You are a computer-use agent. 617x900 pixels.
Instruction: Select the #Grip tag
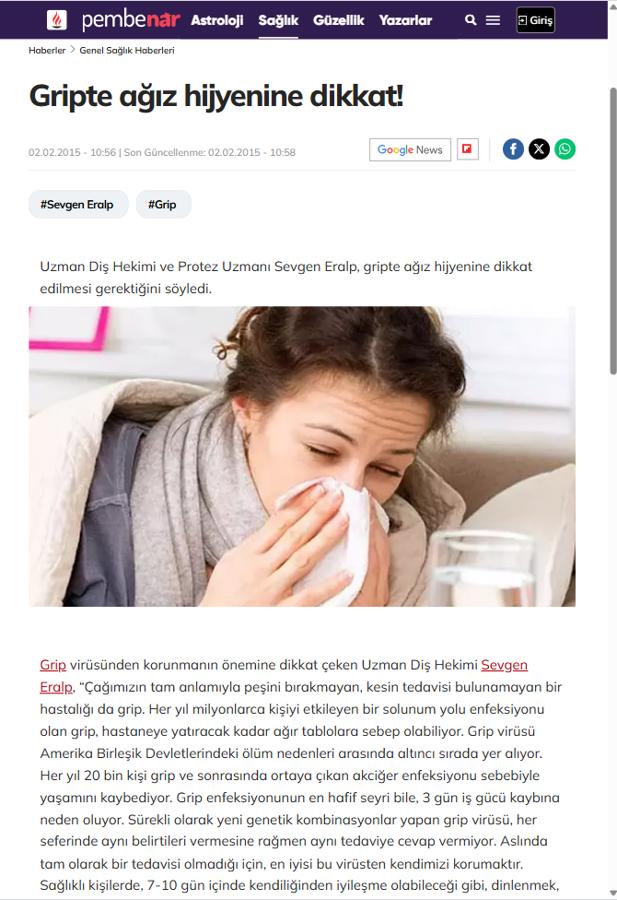(163, 204)
